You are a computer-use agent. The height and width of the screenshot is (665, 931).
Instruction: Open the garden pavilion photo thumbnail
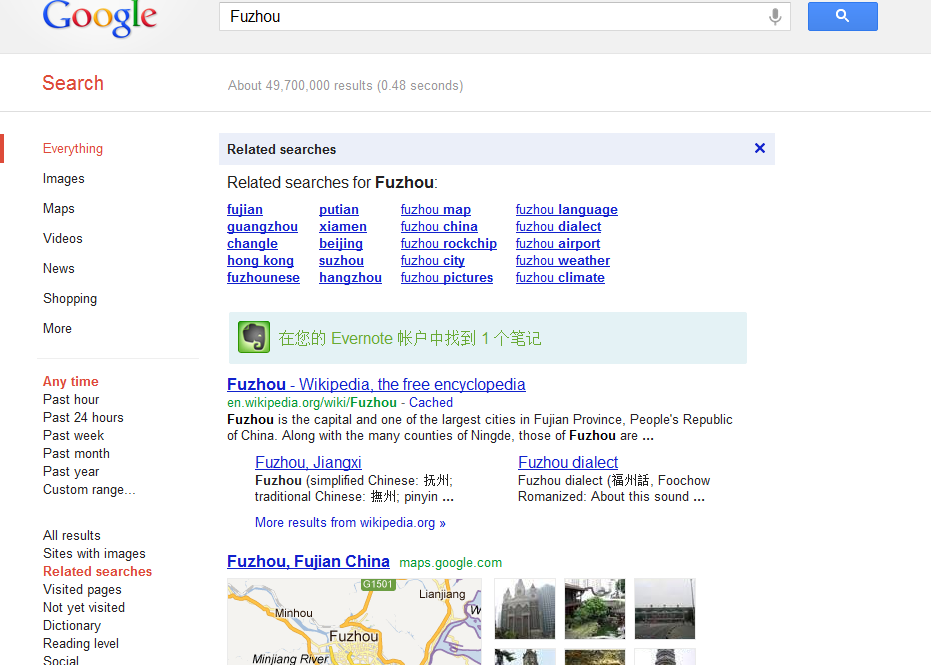pos(595,609)
